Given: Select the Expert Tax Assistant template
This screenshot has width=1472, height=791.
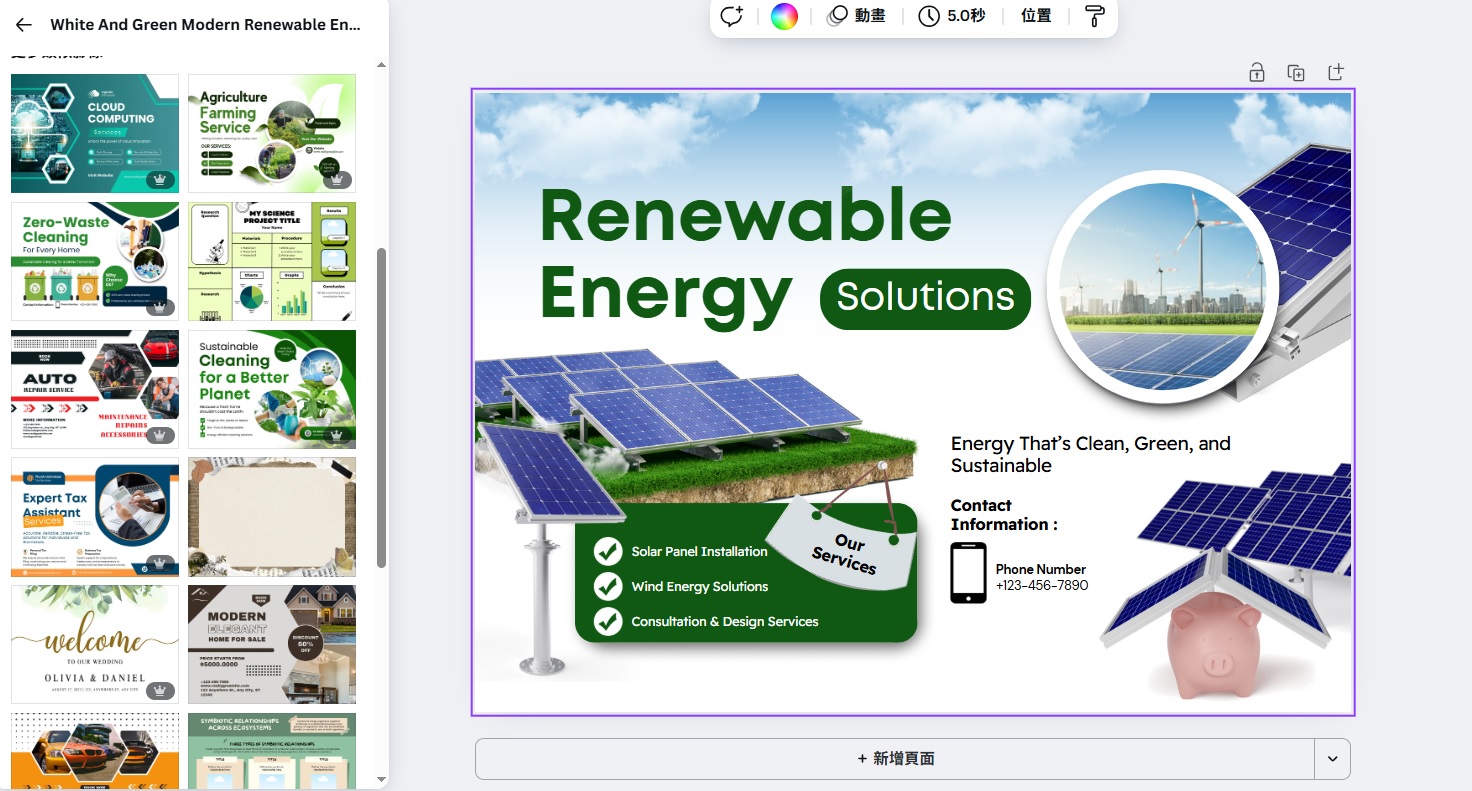Looking at the screenshot, I should 95,517.
